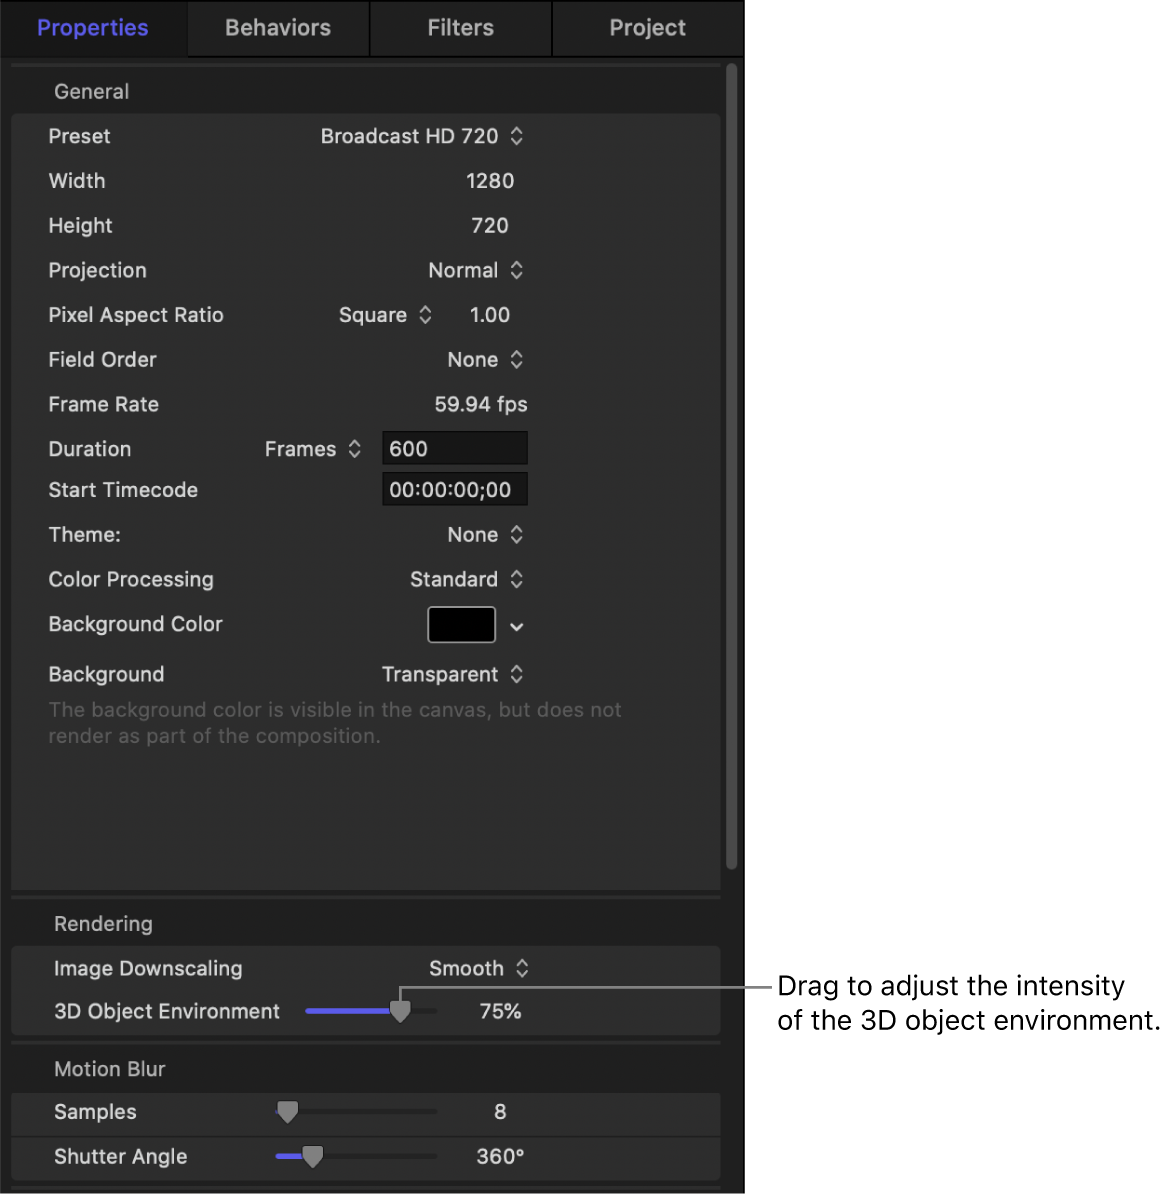The image size is (1166, 1194).
Task: Open the Background dropdown set to Transparent
Action: tap(516, 674)
